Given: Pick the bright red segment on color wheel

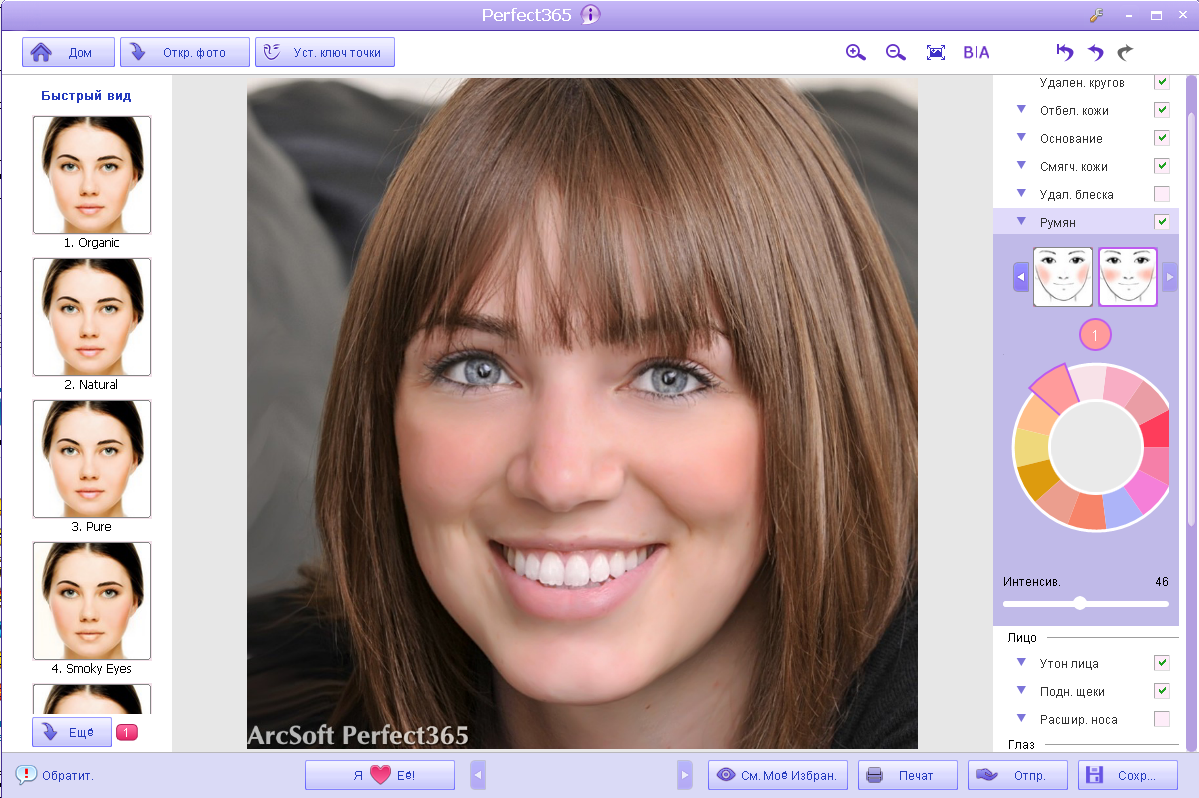Looking at the screenshot, I should coord(1157,430).
